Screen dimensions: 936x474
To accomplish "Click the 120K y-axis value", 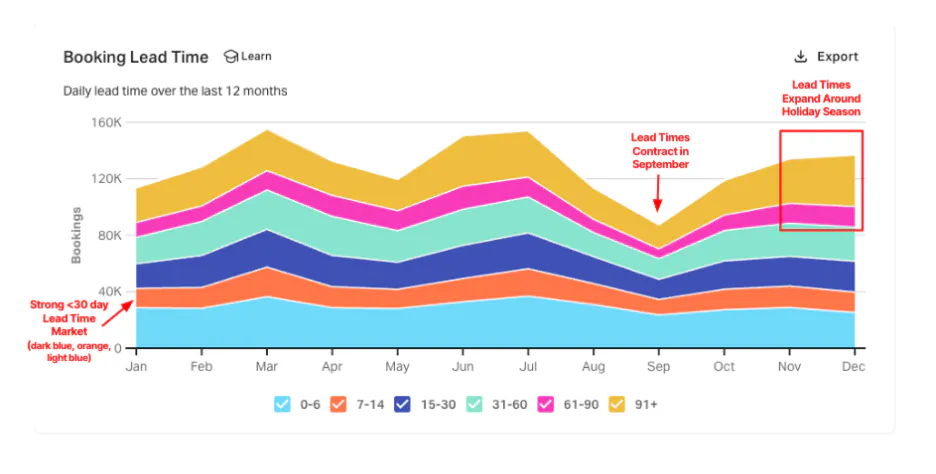I will 106,178.
